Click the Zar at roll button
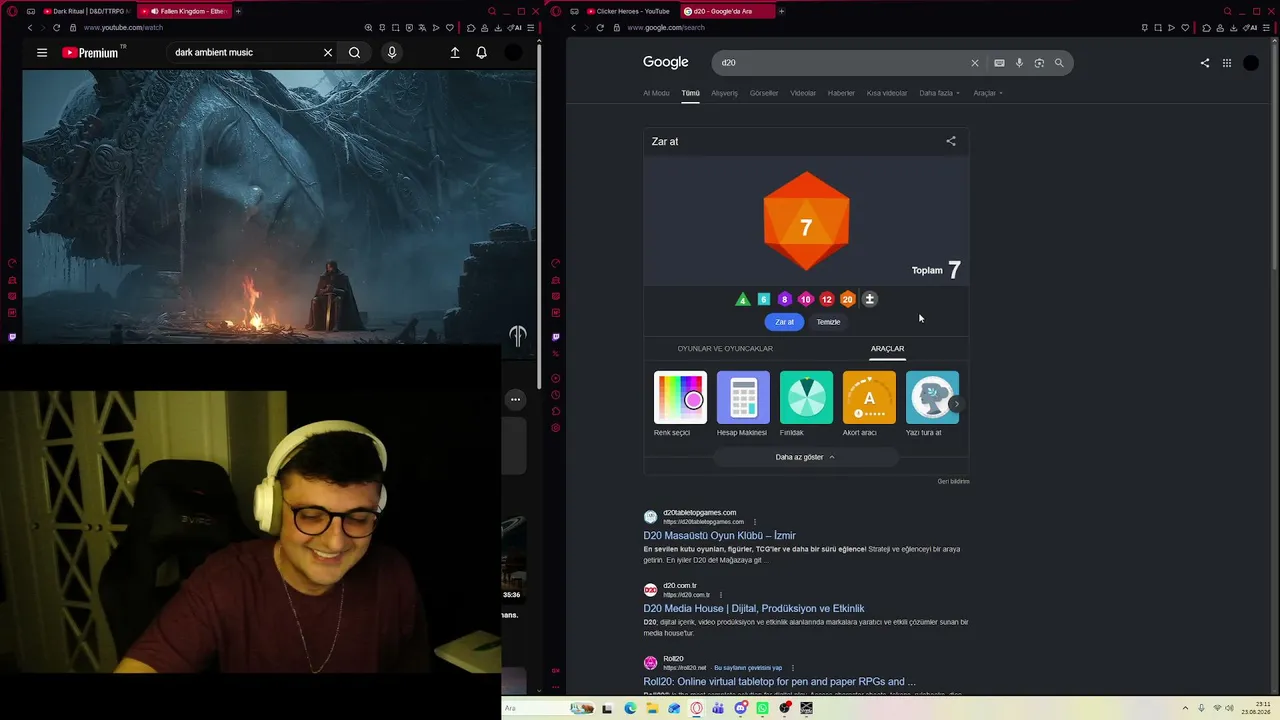Screen dimensions: 1280x720 coord(785,322)
